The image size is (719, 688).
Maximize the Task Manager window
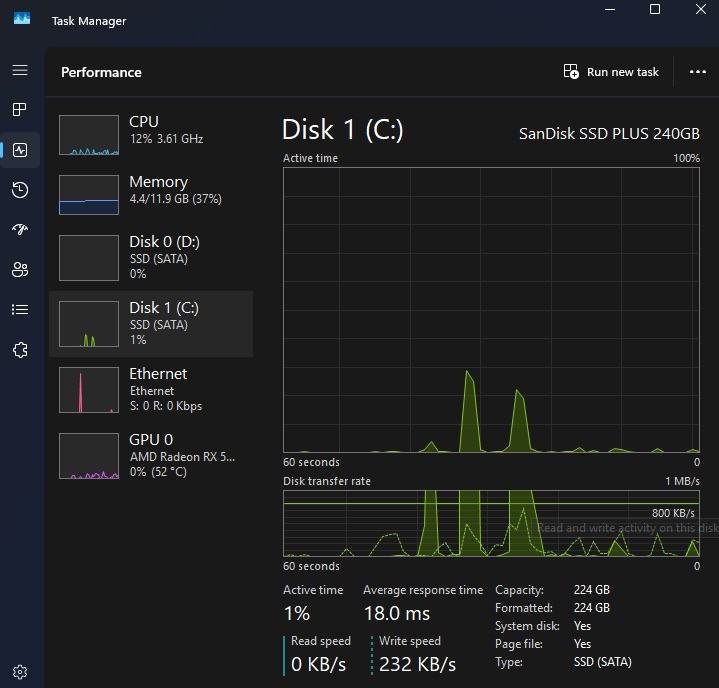655,9
